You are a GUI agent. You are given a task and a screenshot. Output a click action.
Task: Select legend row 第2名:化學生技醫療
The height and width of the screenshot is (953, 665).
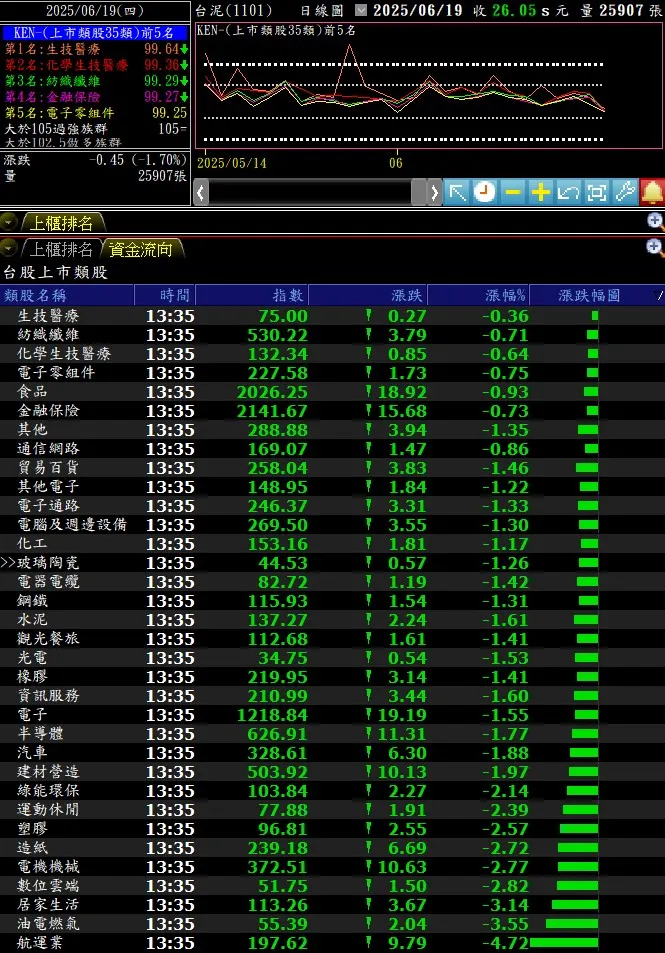pos(95,64)
